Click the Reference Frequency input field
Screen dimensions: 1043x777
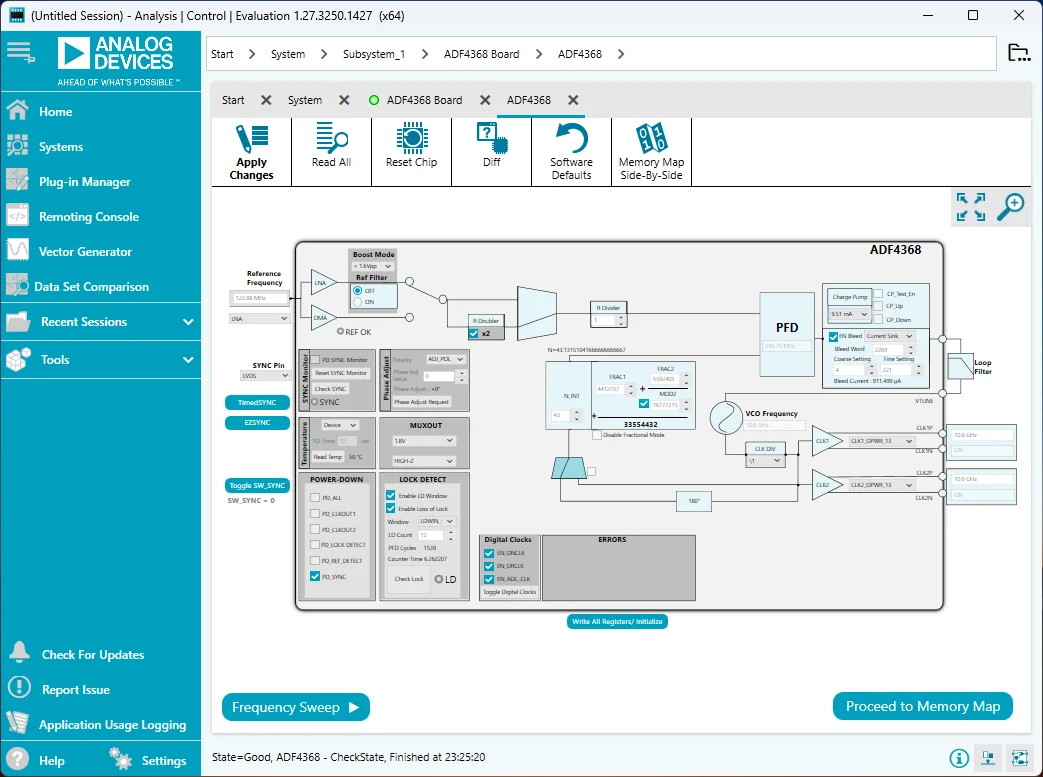point(259,298)
